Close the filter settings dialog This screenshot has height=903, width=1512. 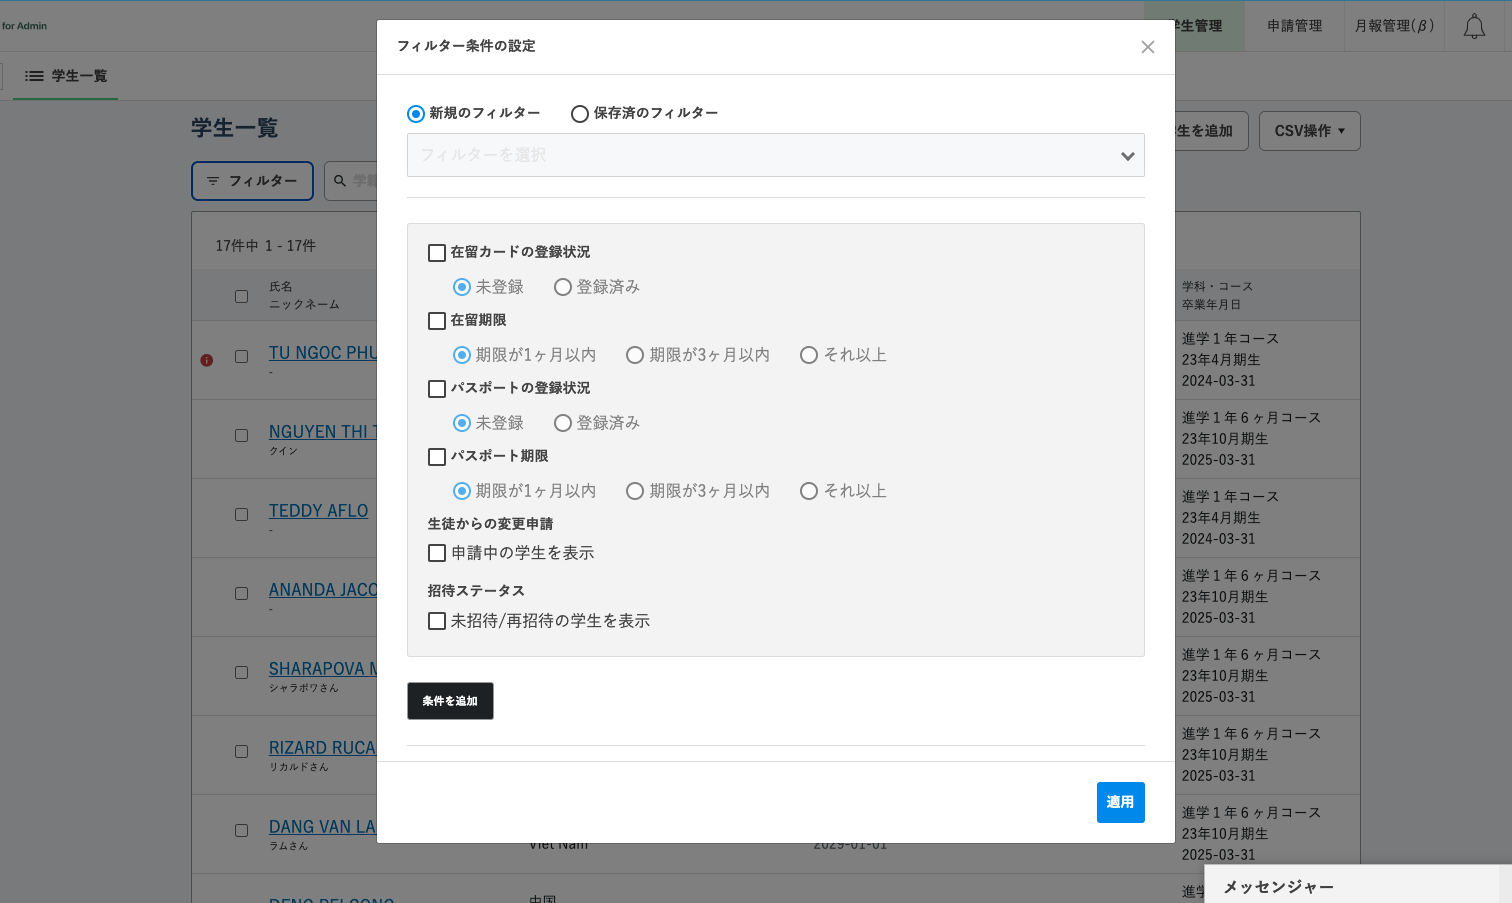point(1148,47)
